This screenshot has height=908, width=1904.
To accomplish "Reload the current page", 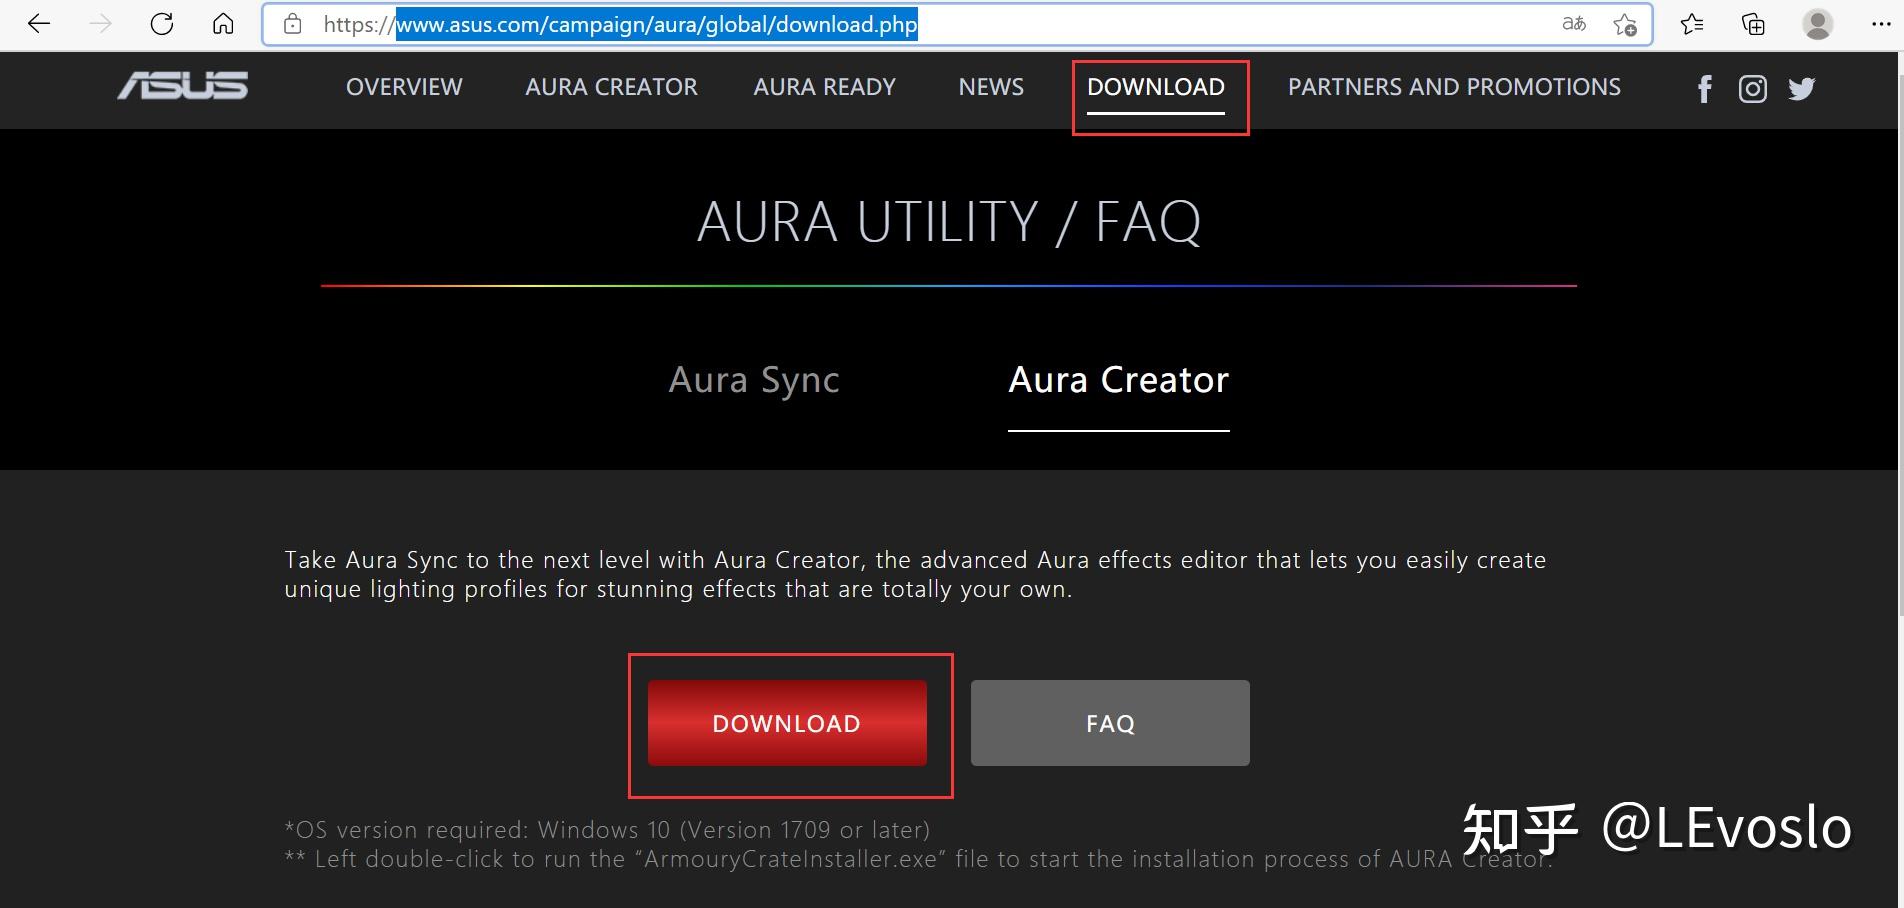I will click(162, 23).
